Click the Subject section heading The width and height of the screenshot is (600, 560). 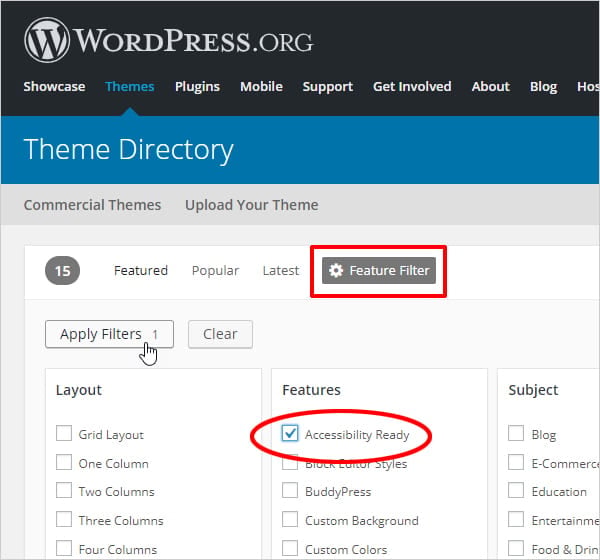[533, 390]
